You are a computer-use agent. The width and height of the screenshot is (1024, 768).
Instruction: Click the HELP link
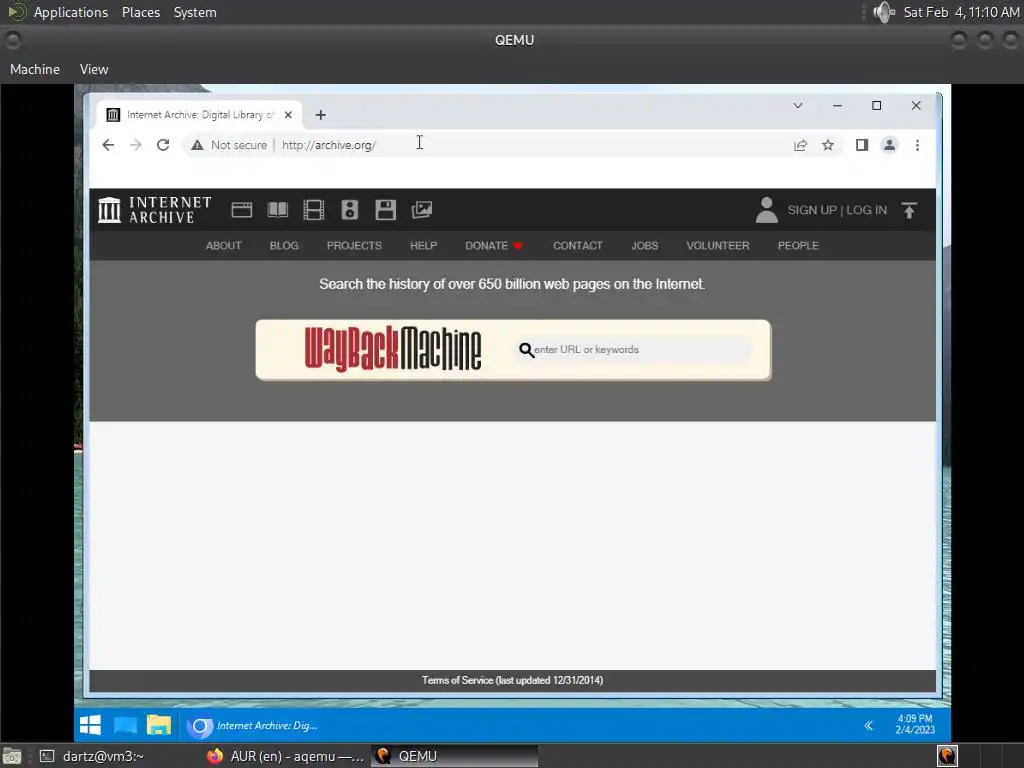tap(423, 246)
